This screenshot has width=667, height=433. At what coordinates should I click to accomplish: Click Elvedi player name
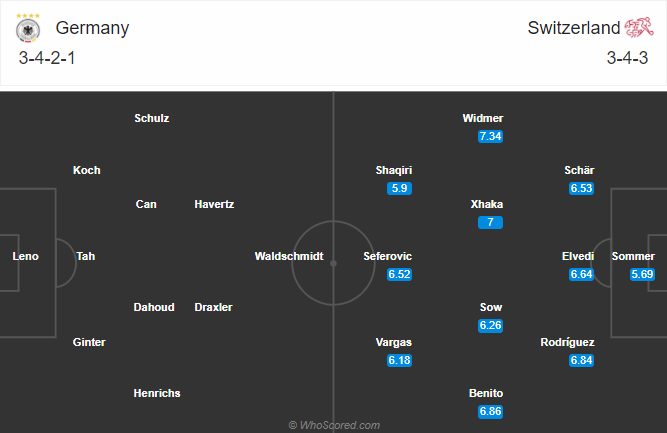pyautogui.click(x=578, y=256)
